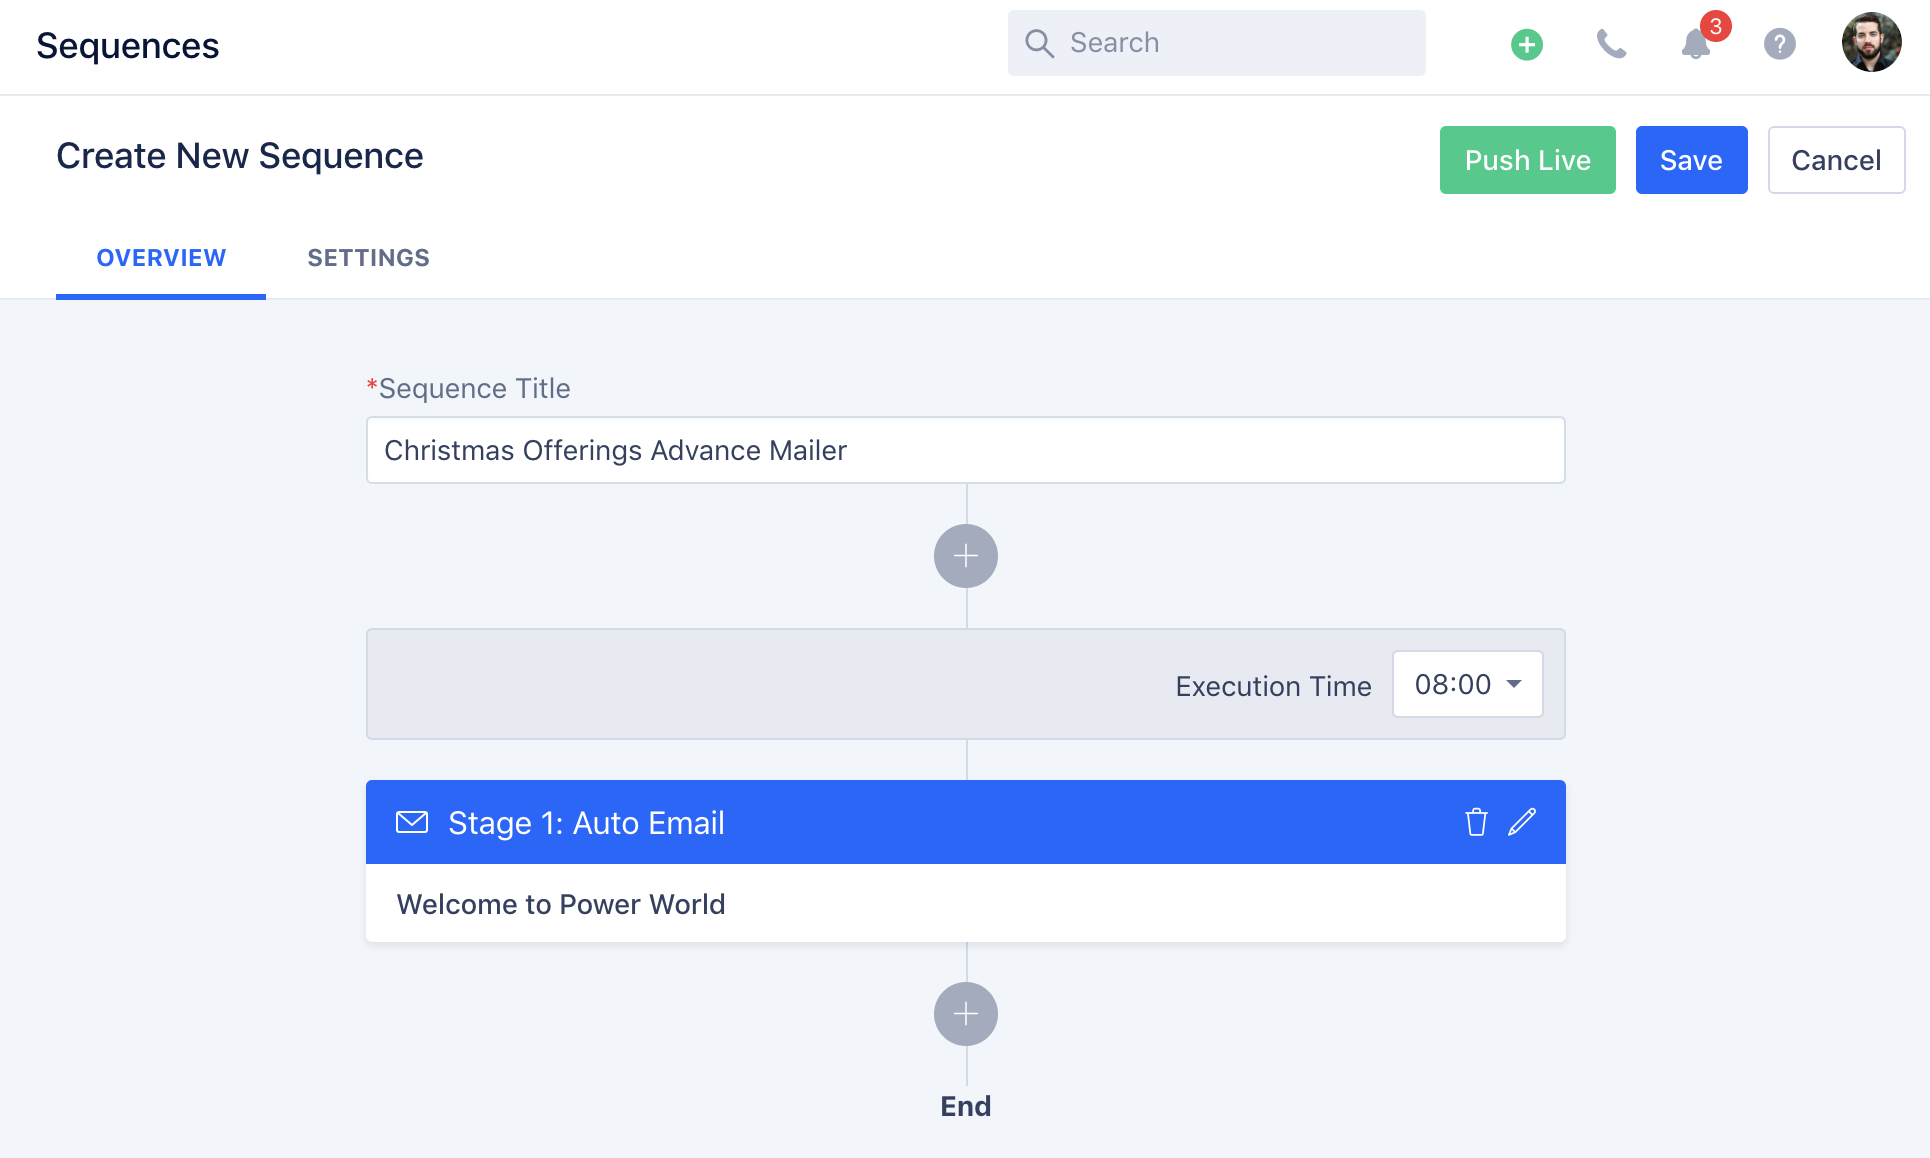Open the help question mark icon

[1779, 44]
